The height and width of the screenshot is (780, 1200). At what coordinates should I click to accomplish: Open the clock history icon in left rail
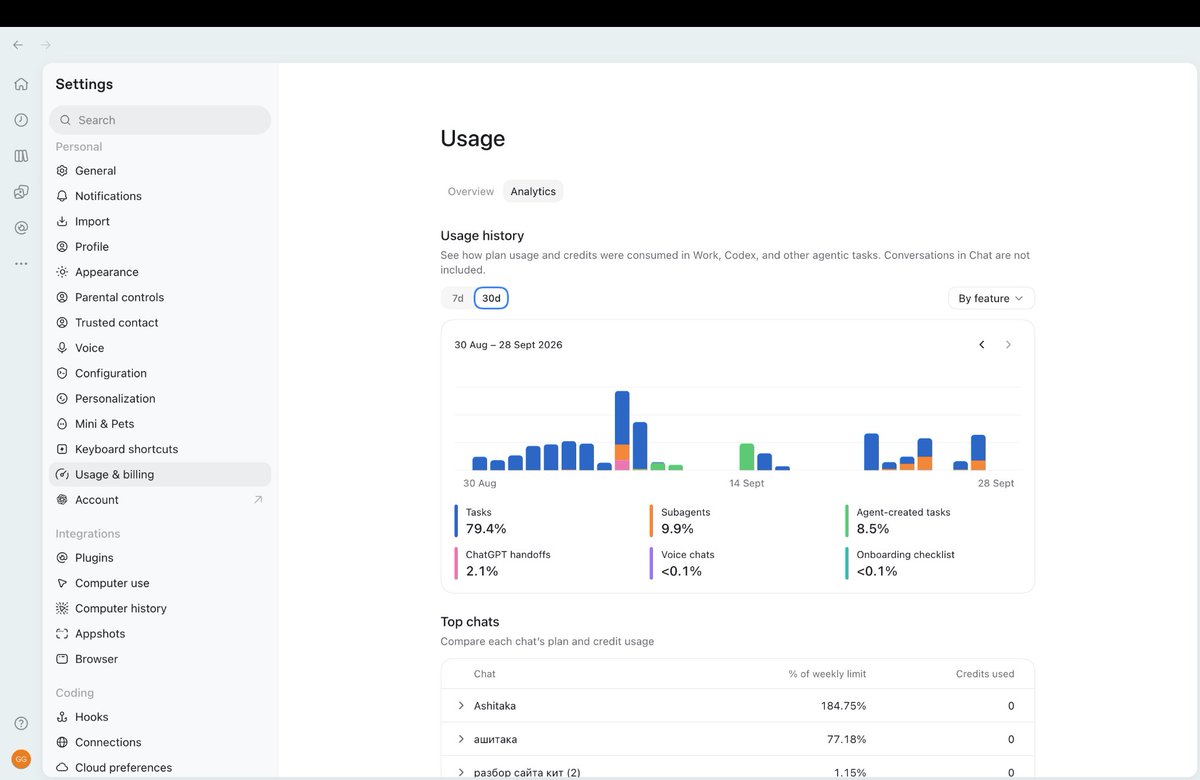click(21, 120)
